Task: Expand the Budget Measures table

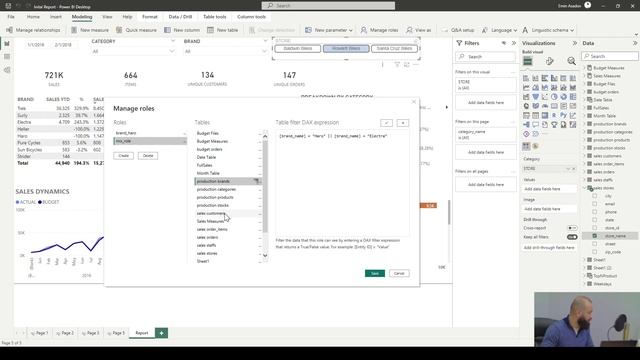Action: 584,68
